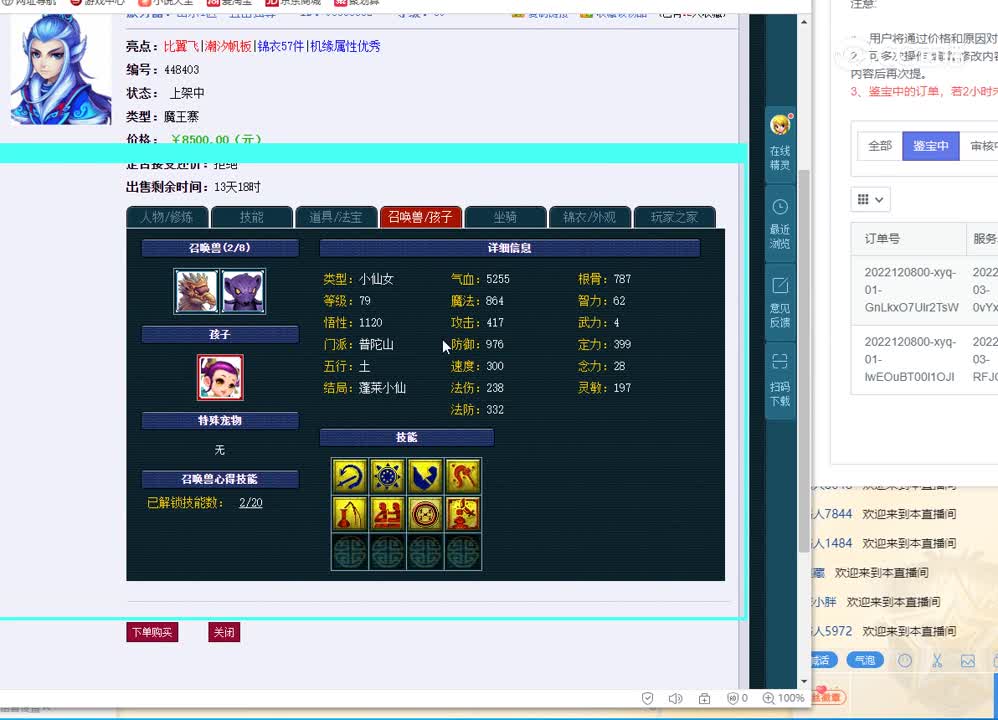Switch to the 玩家之家 tab
Image resolution: width=998 pixels, height=720 pixels.
pyautogui.click(x=674, y=217)
